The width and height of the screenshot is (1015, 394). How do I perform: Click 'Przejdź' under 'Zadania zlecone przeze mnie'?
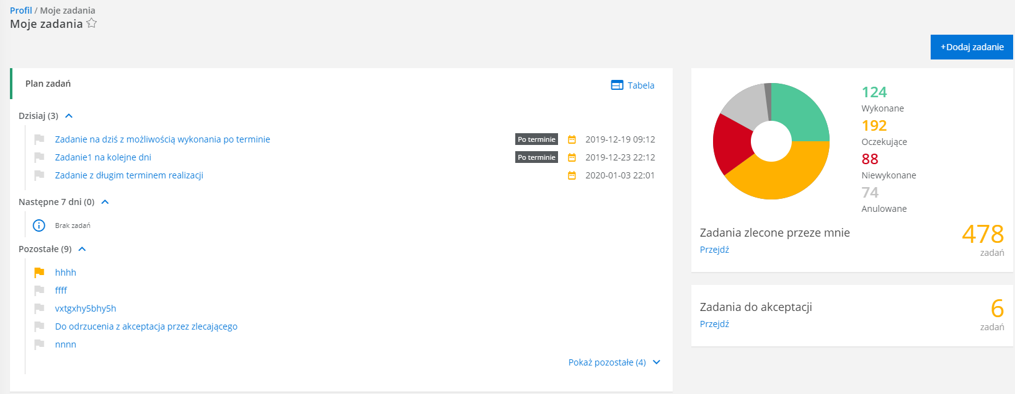tap(715, 250)
